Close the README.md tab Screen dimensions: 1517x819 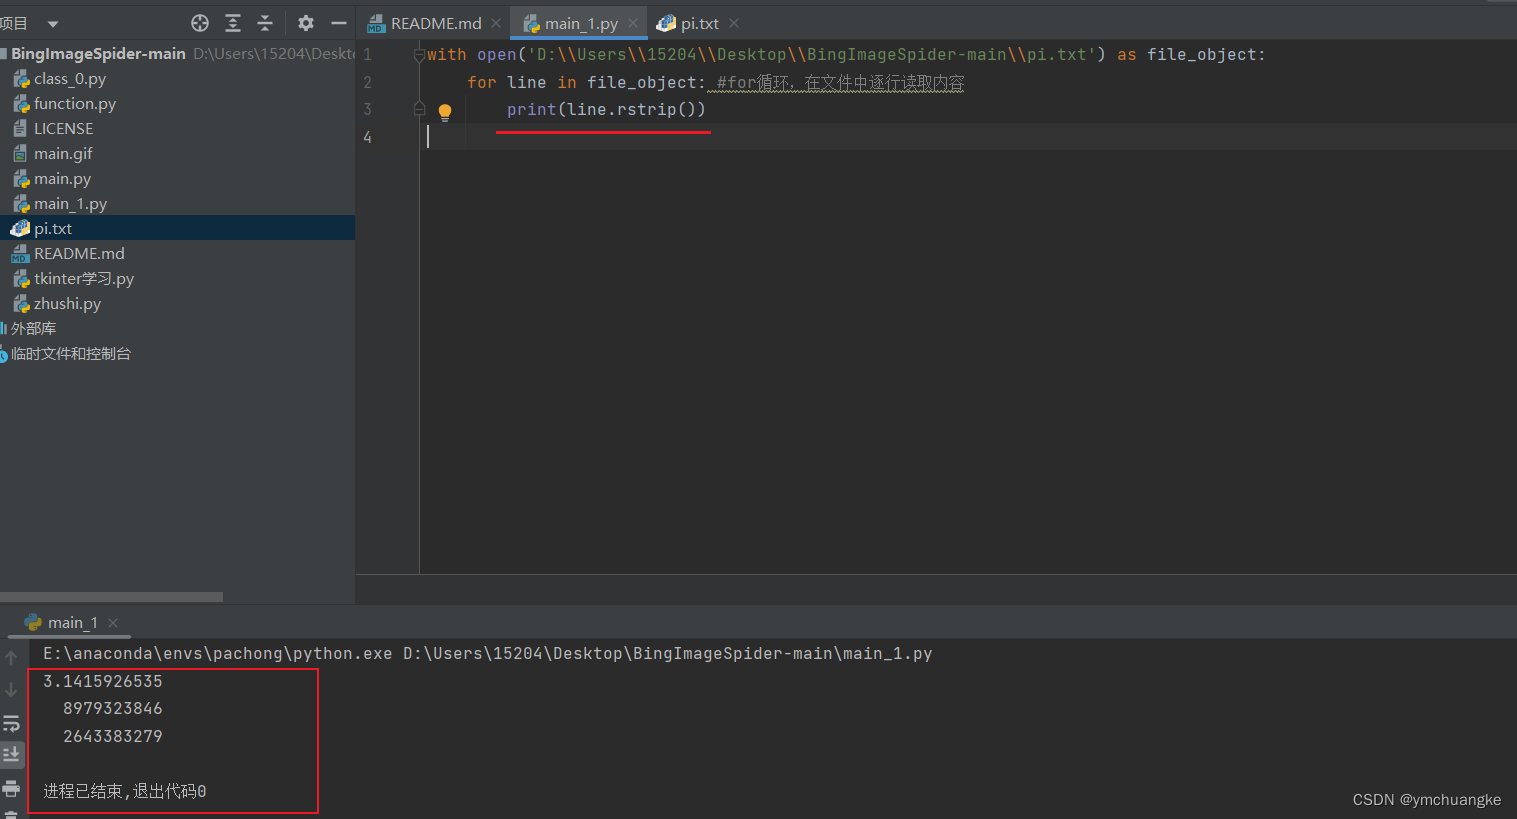[x=496, y=23]
